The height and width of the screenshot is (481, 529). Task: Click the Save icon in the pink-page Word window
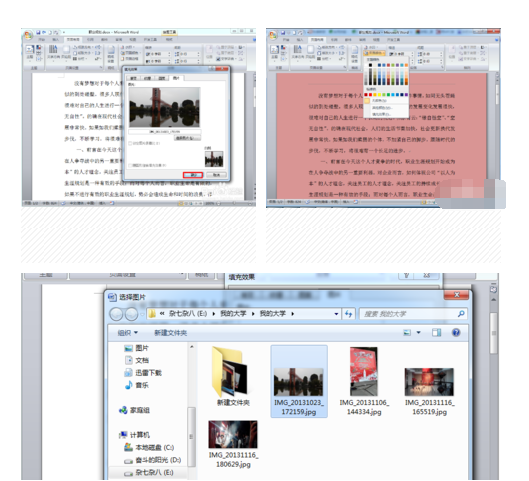coord(283,32)
